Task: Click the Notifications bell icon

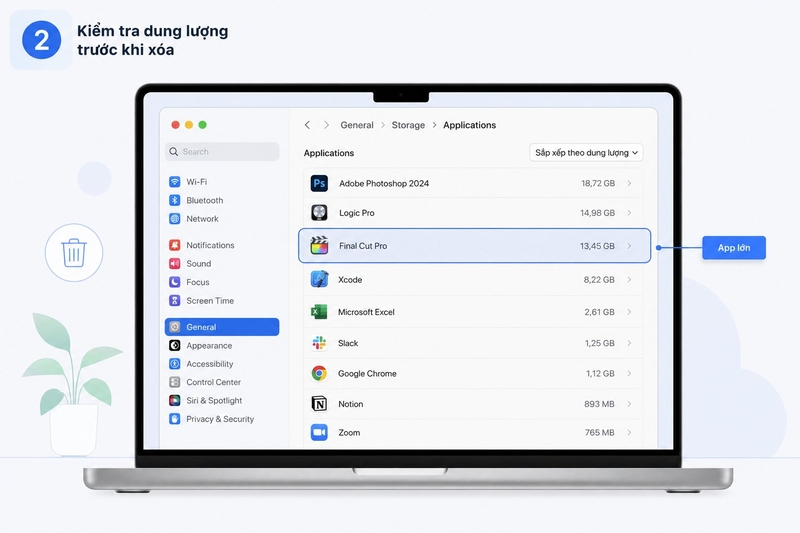Action: tap(174, 245)
